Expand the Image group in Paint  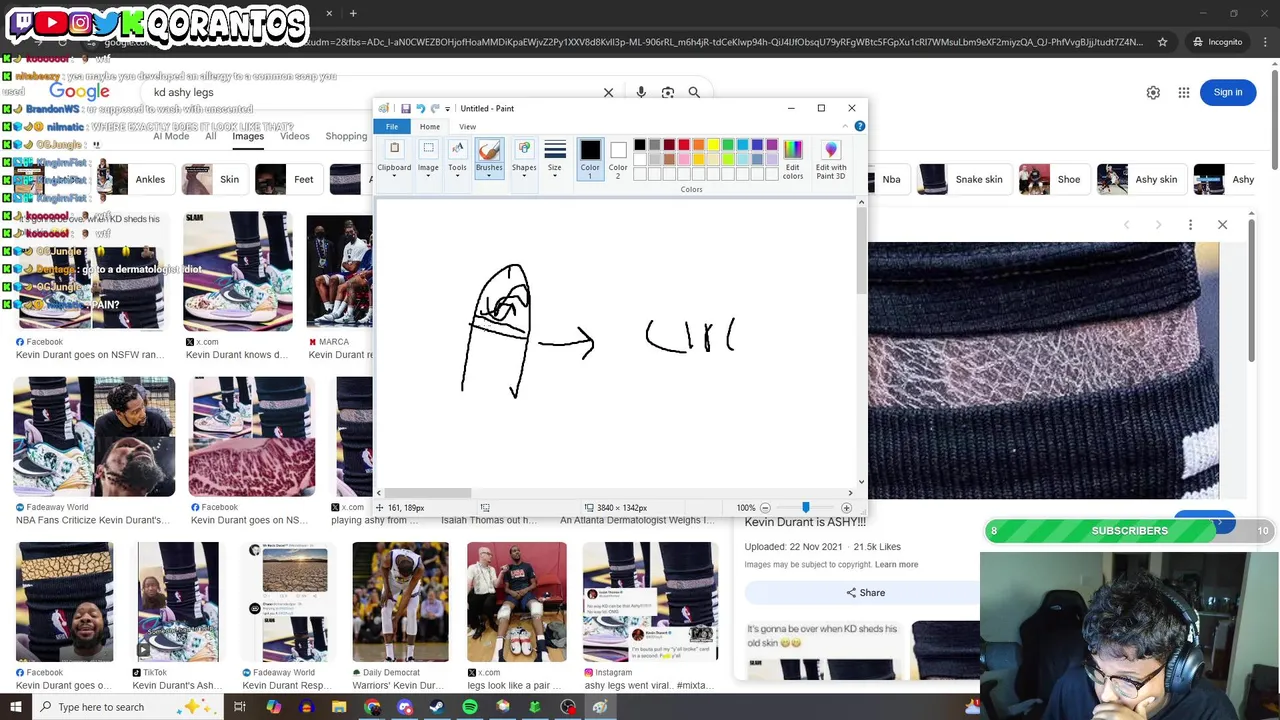pyautogui.click(x=428, y=159)
